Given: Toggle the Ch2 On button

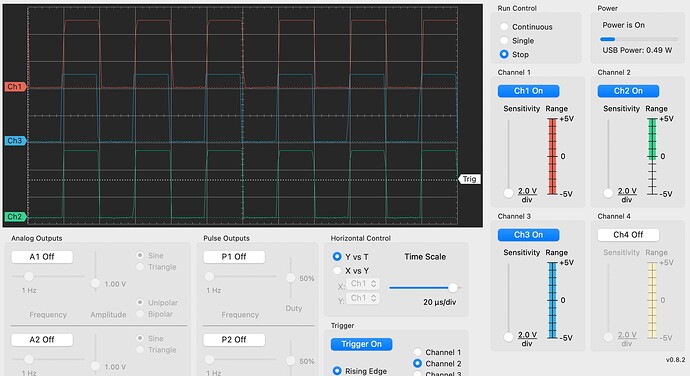Looking at the screenshot, I should pyautogui.click(x=628, y=91).
